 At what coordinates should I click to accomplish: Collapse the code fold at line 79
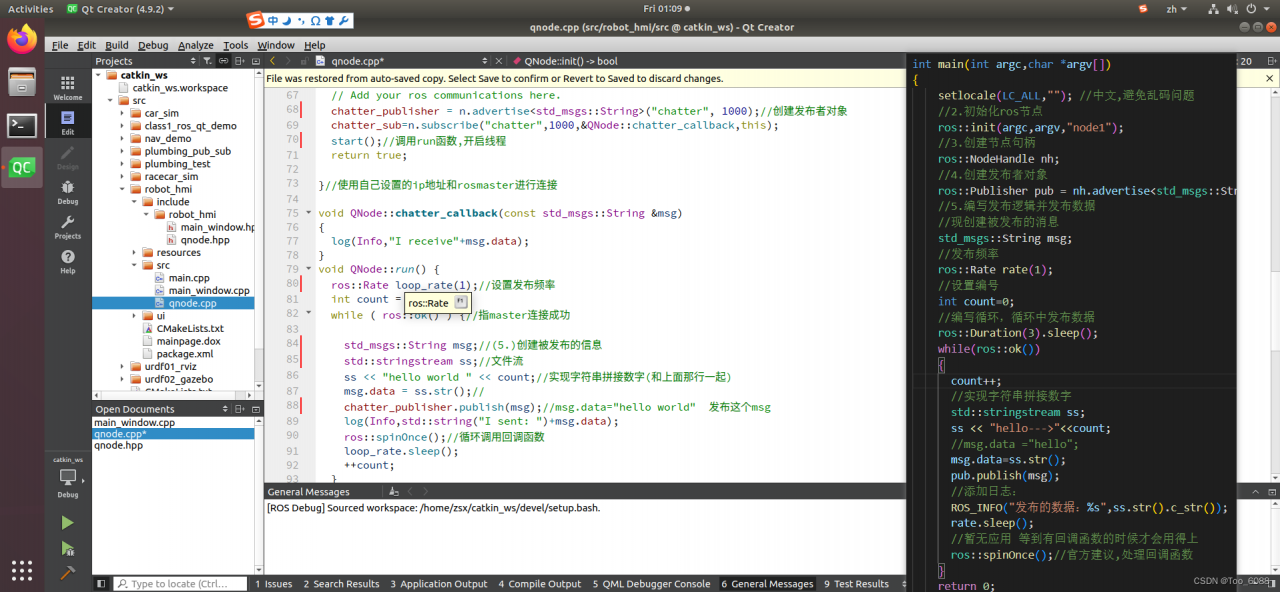(x=309, y=269)
